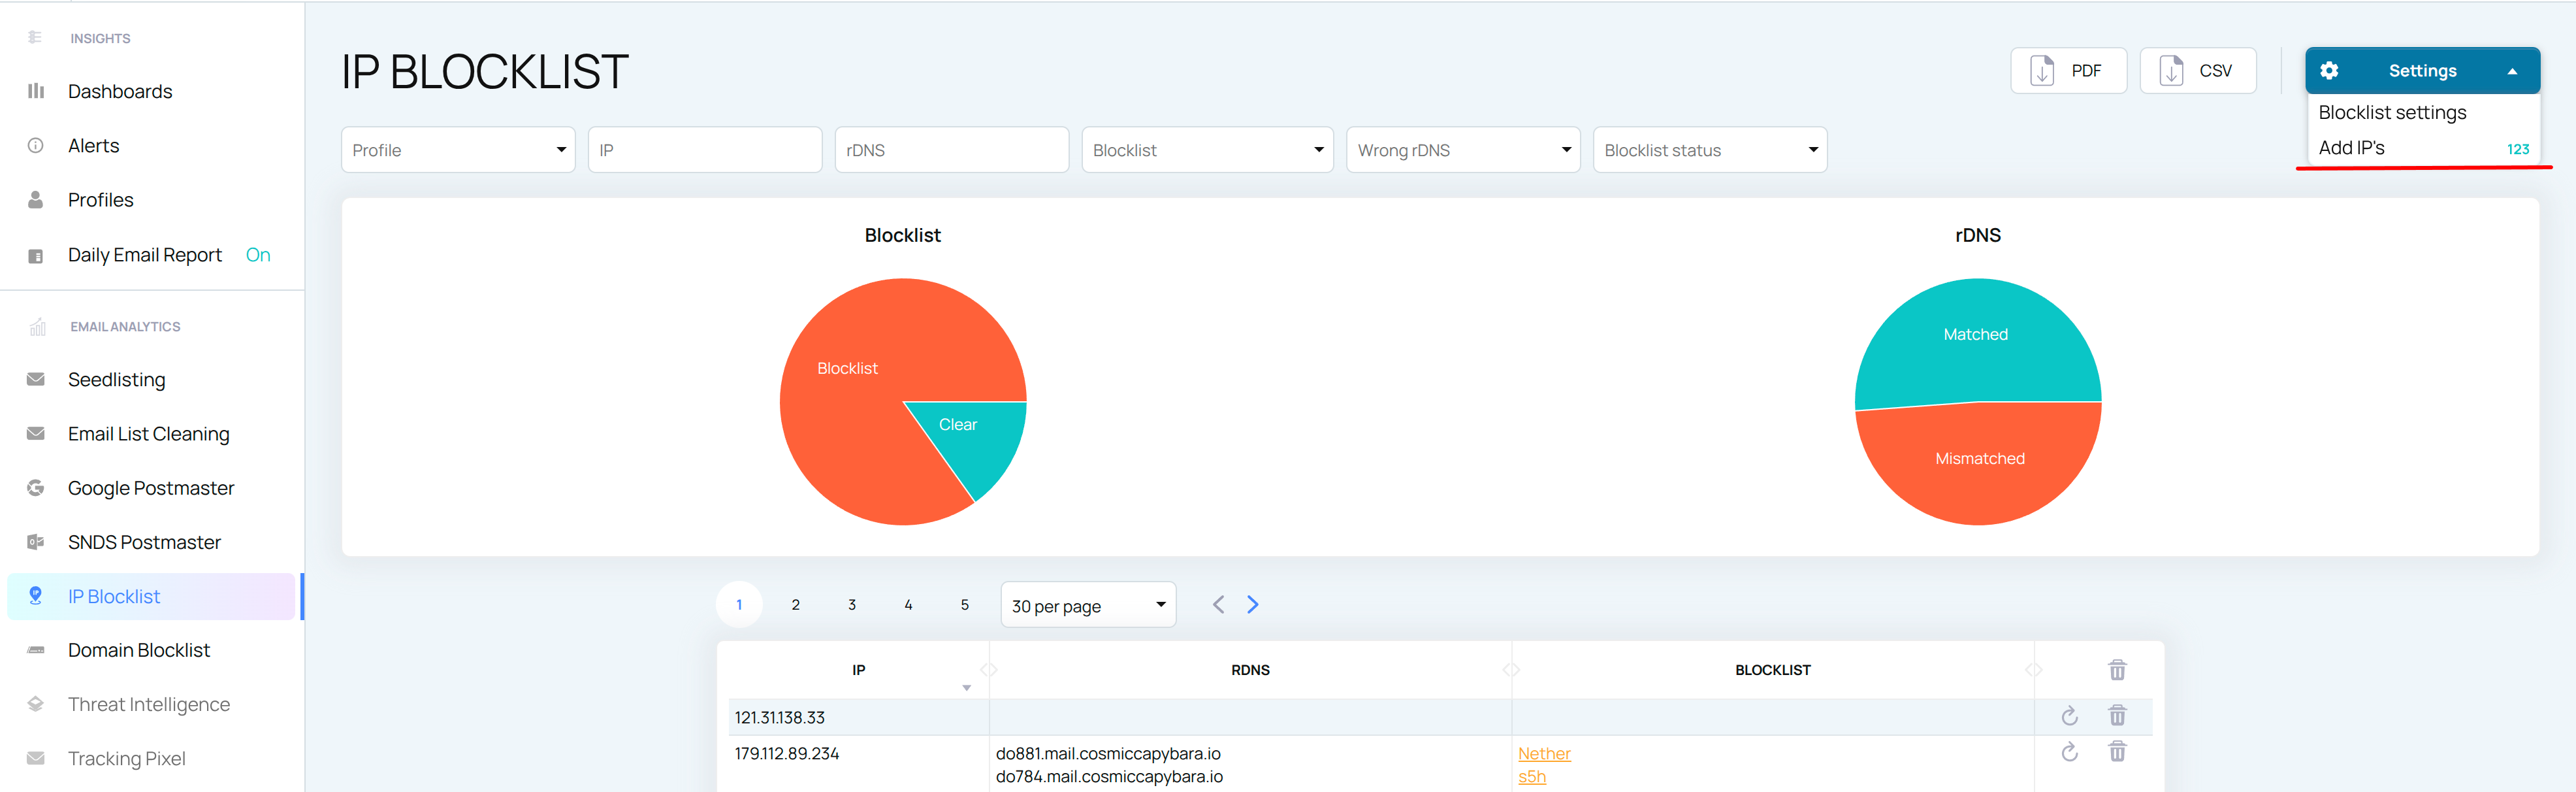Image resolution: width=2576 pixels, height=792 pixels.
Task: Go to page 1
Action: [x=739, y=604]
